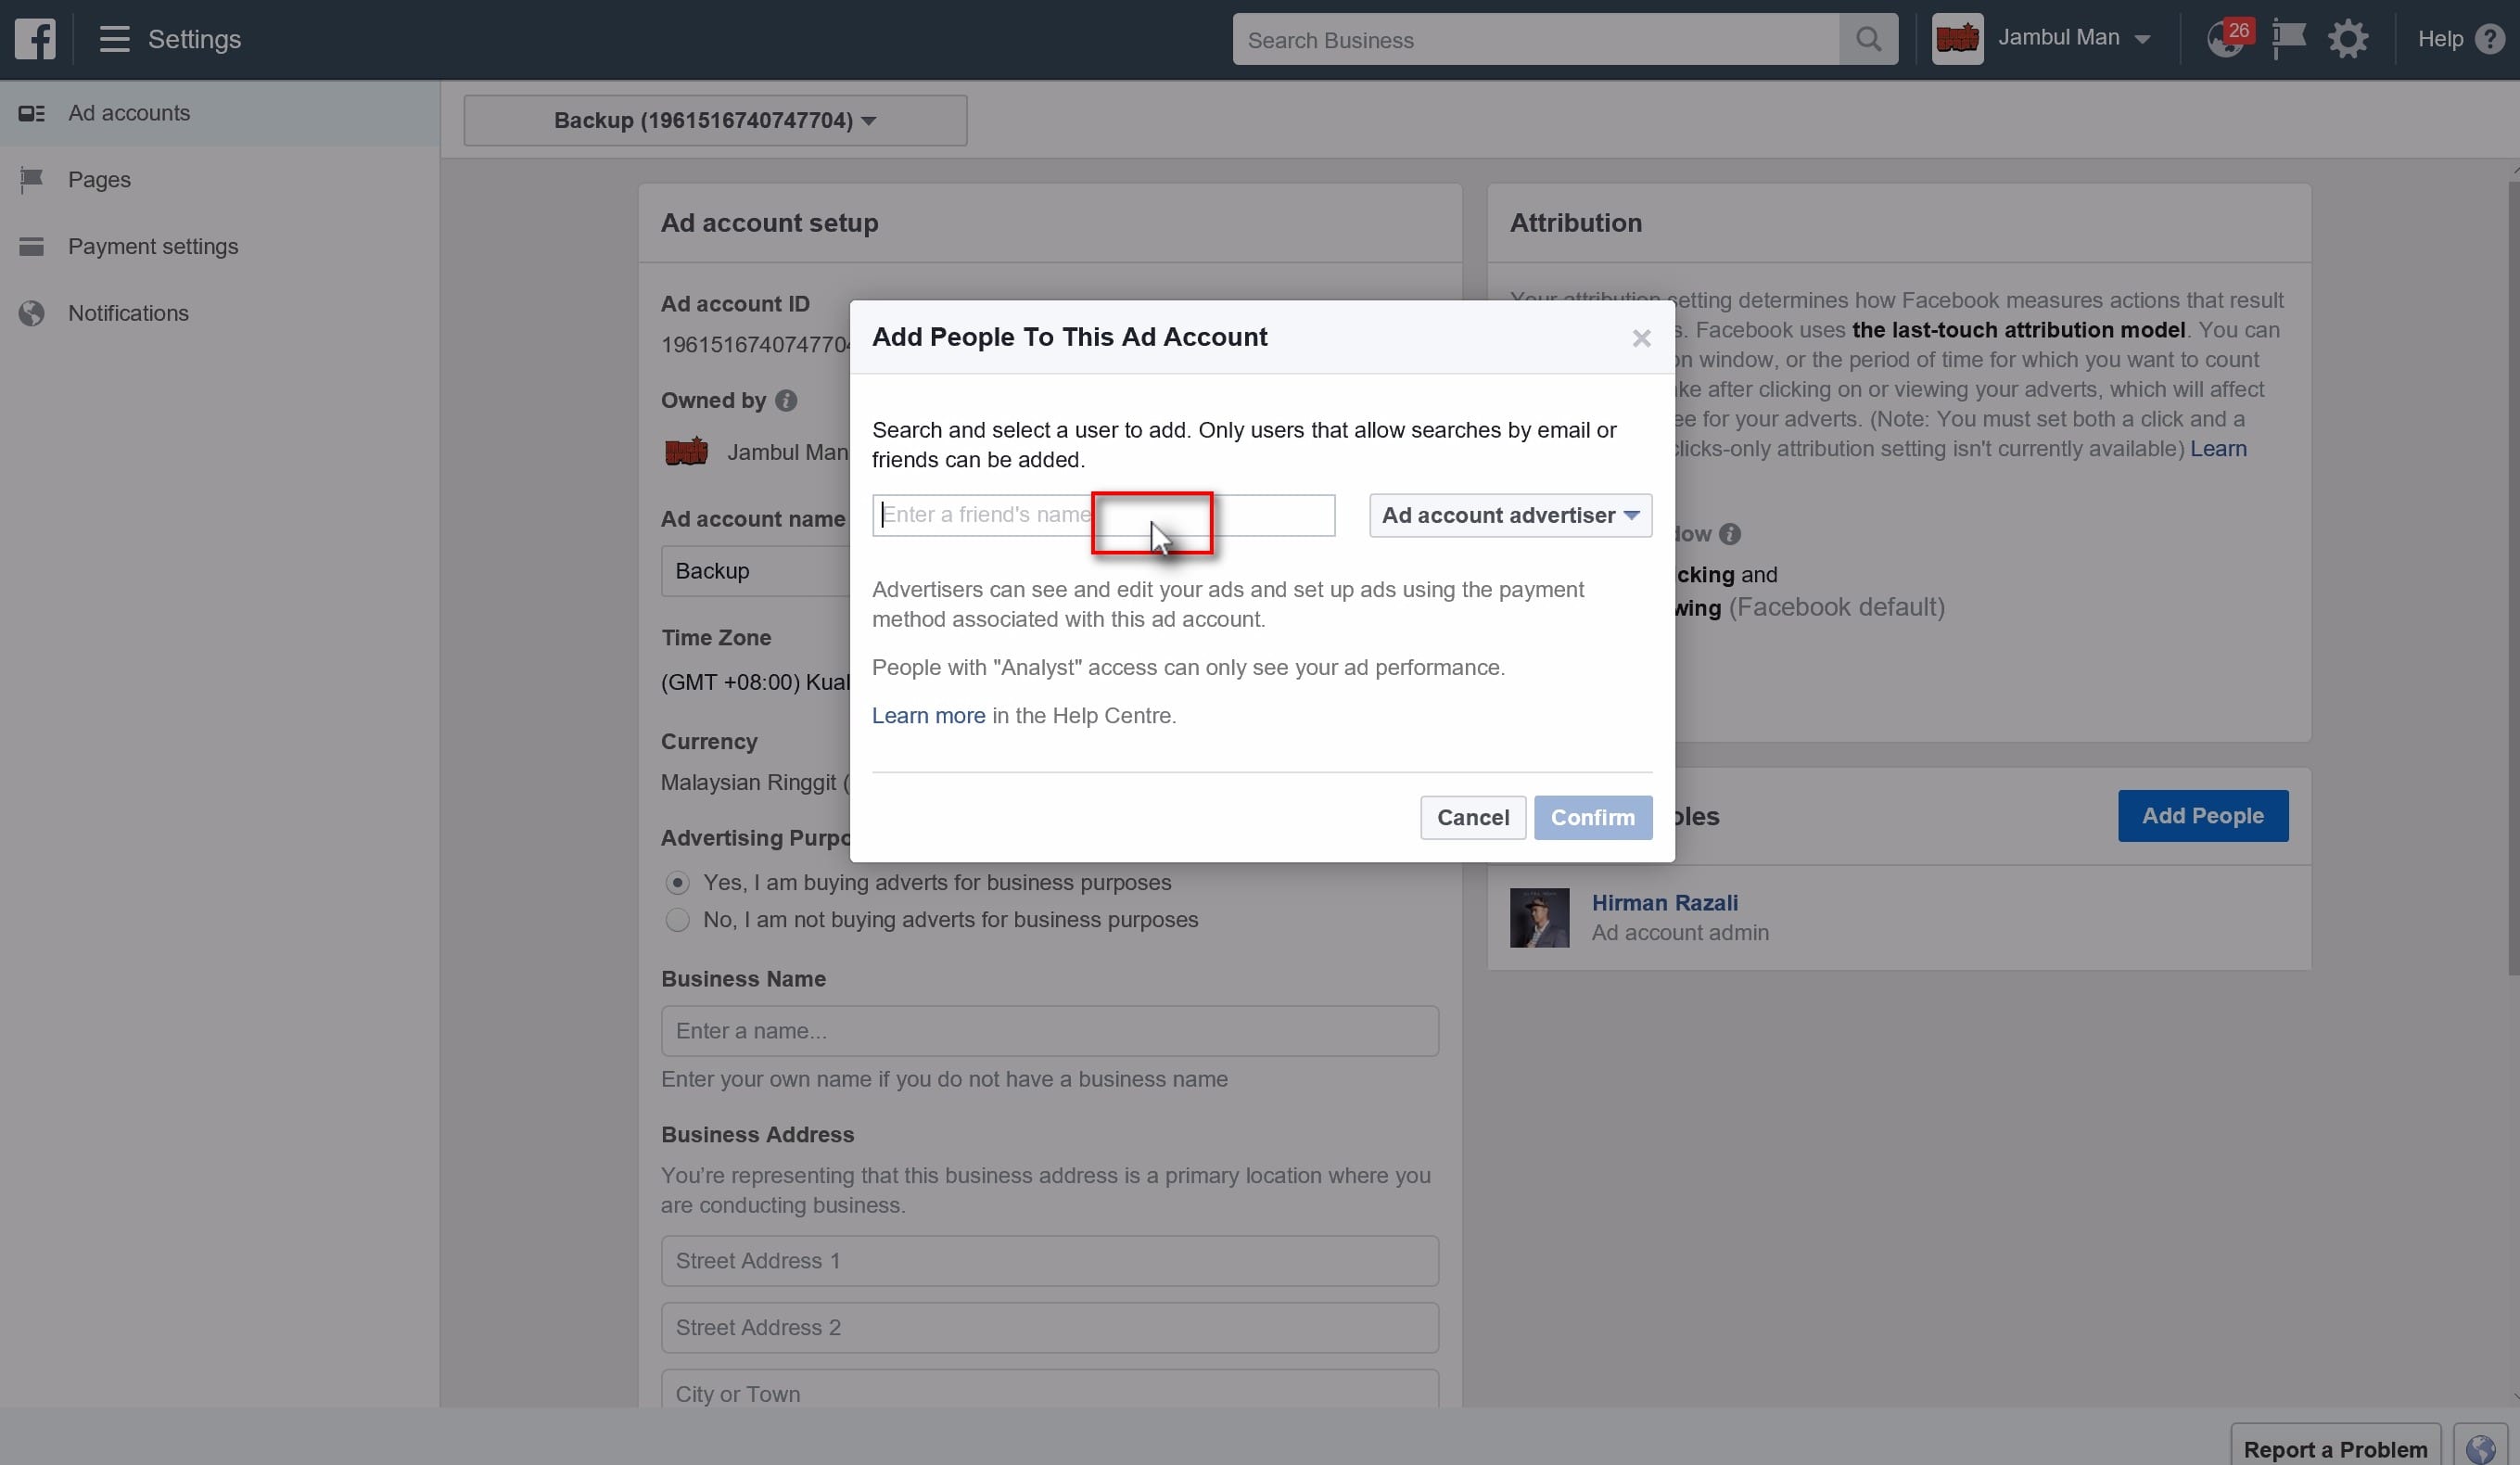Open the hamburger menu beside Settings
Viewport: 2520px width, 1465px height.
114,39
